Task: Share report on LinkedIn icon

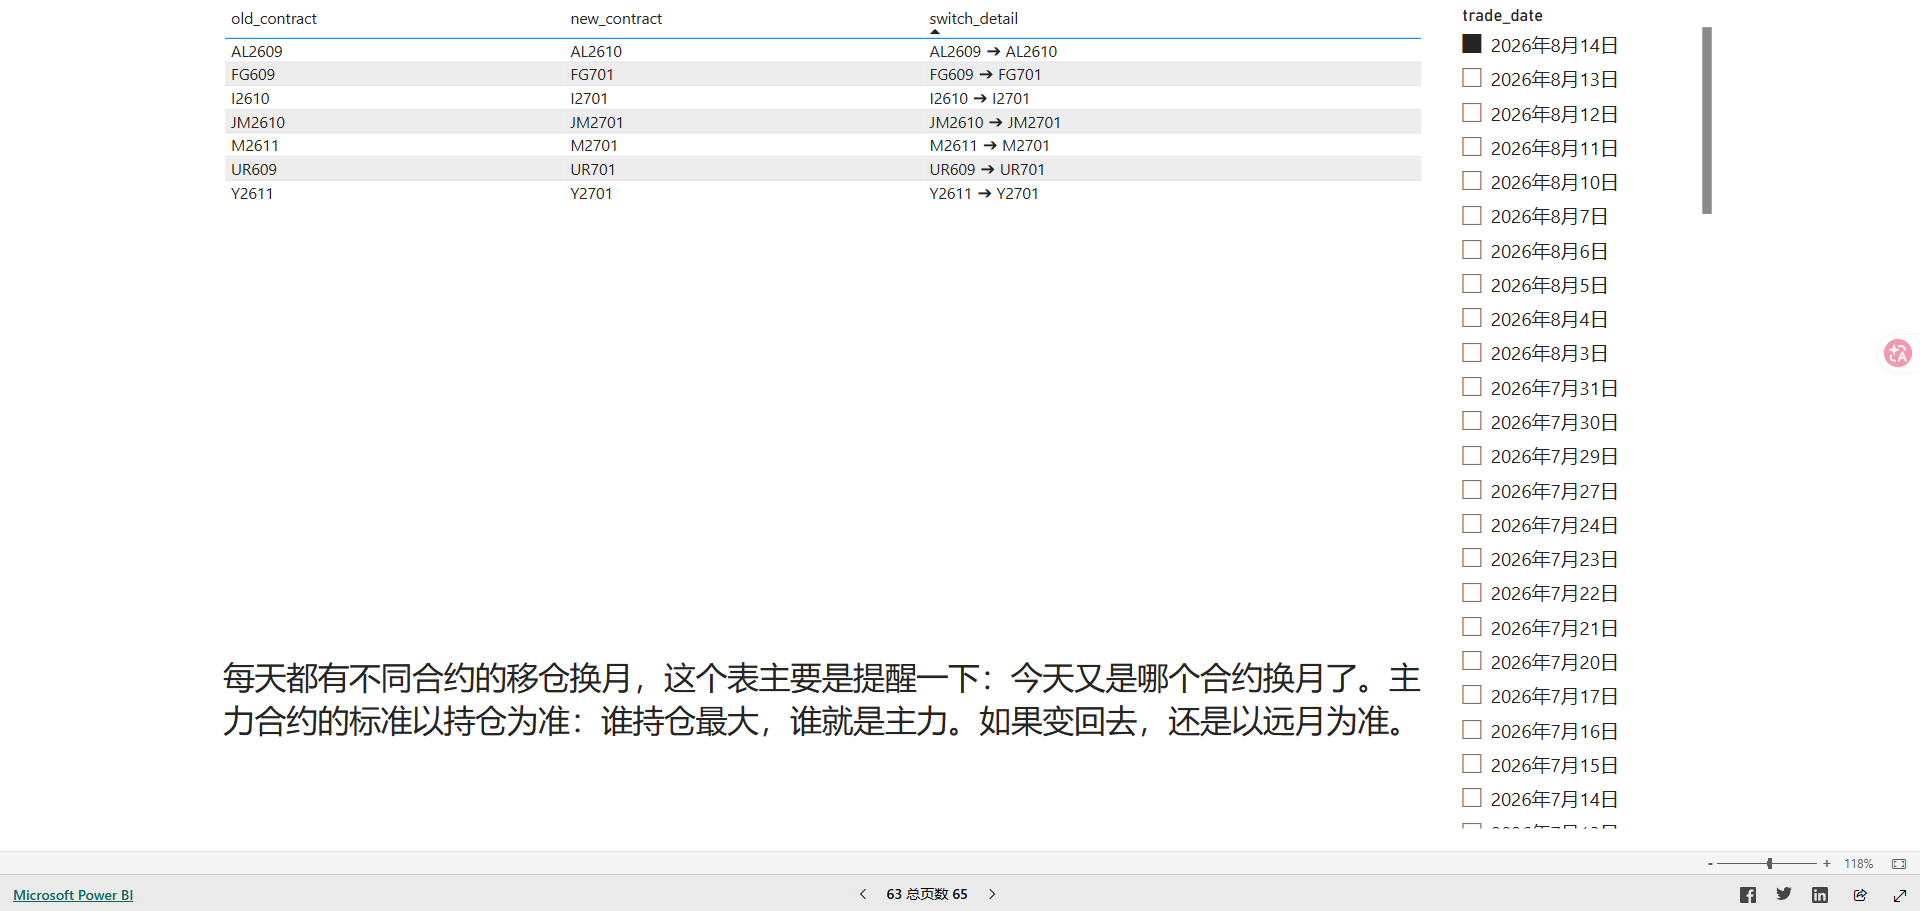Action: (x=1820, y=895)
